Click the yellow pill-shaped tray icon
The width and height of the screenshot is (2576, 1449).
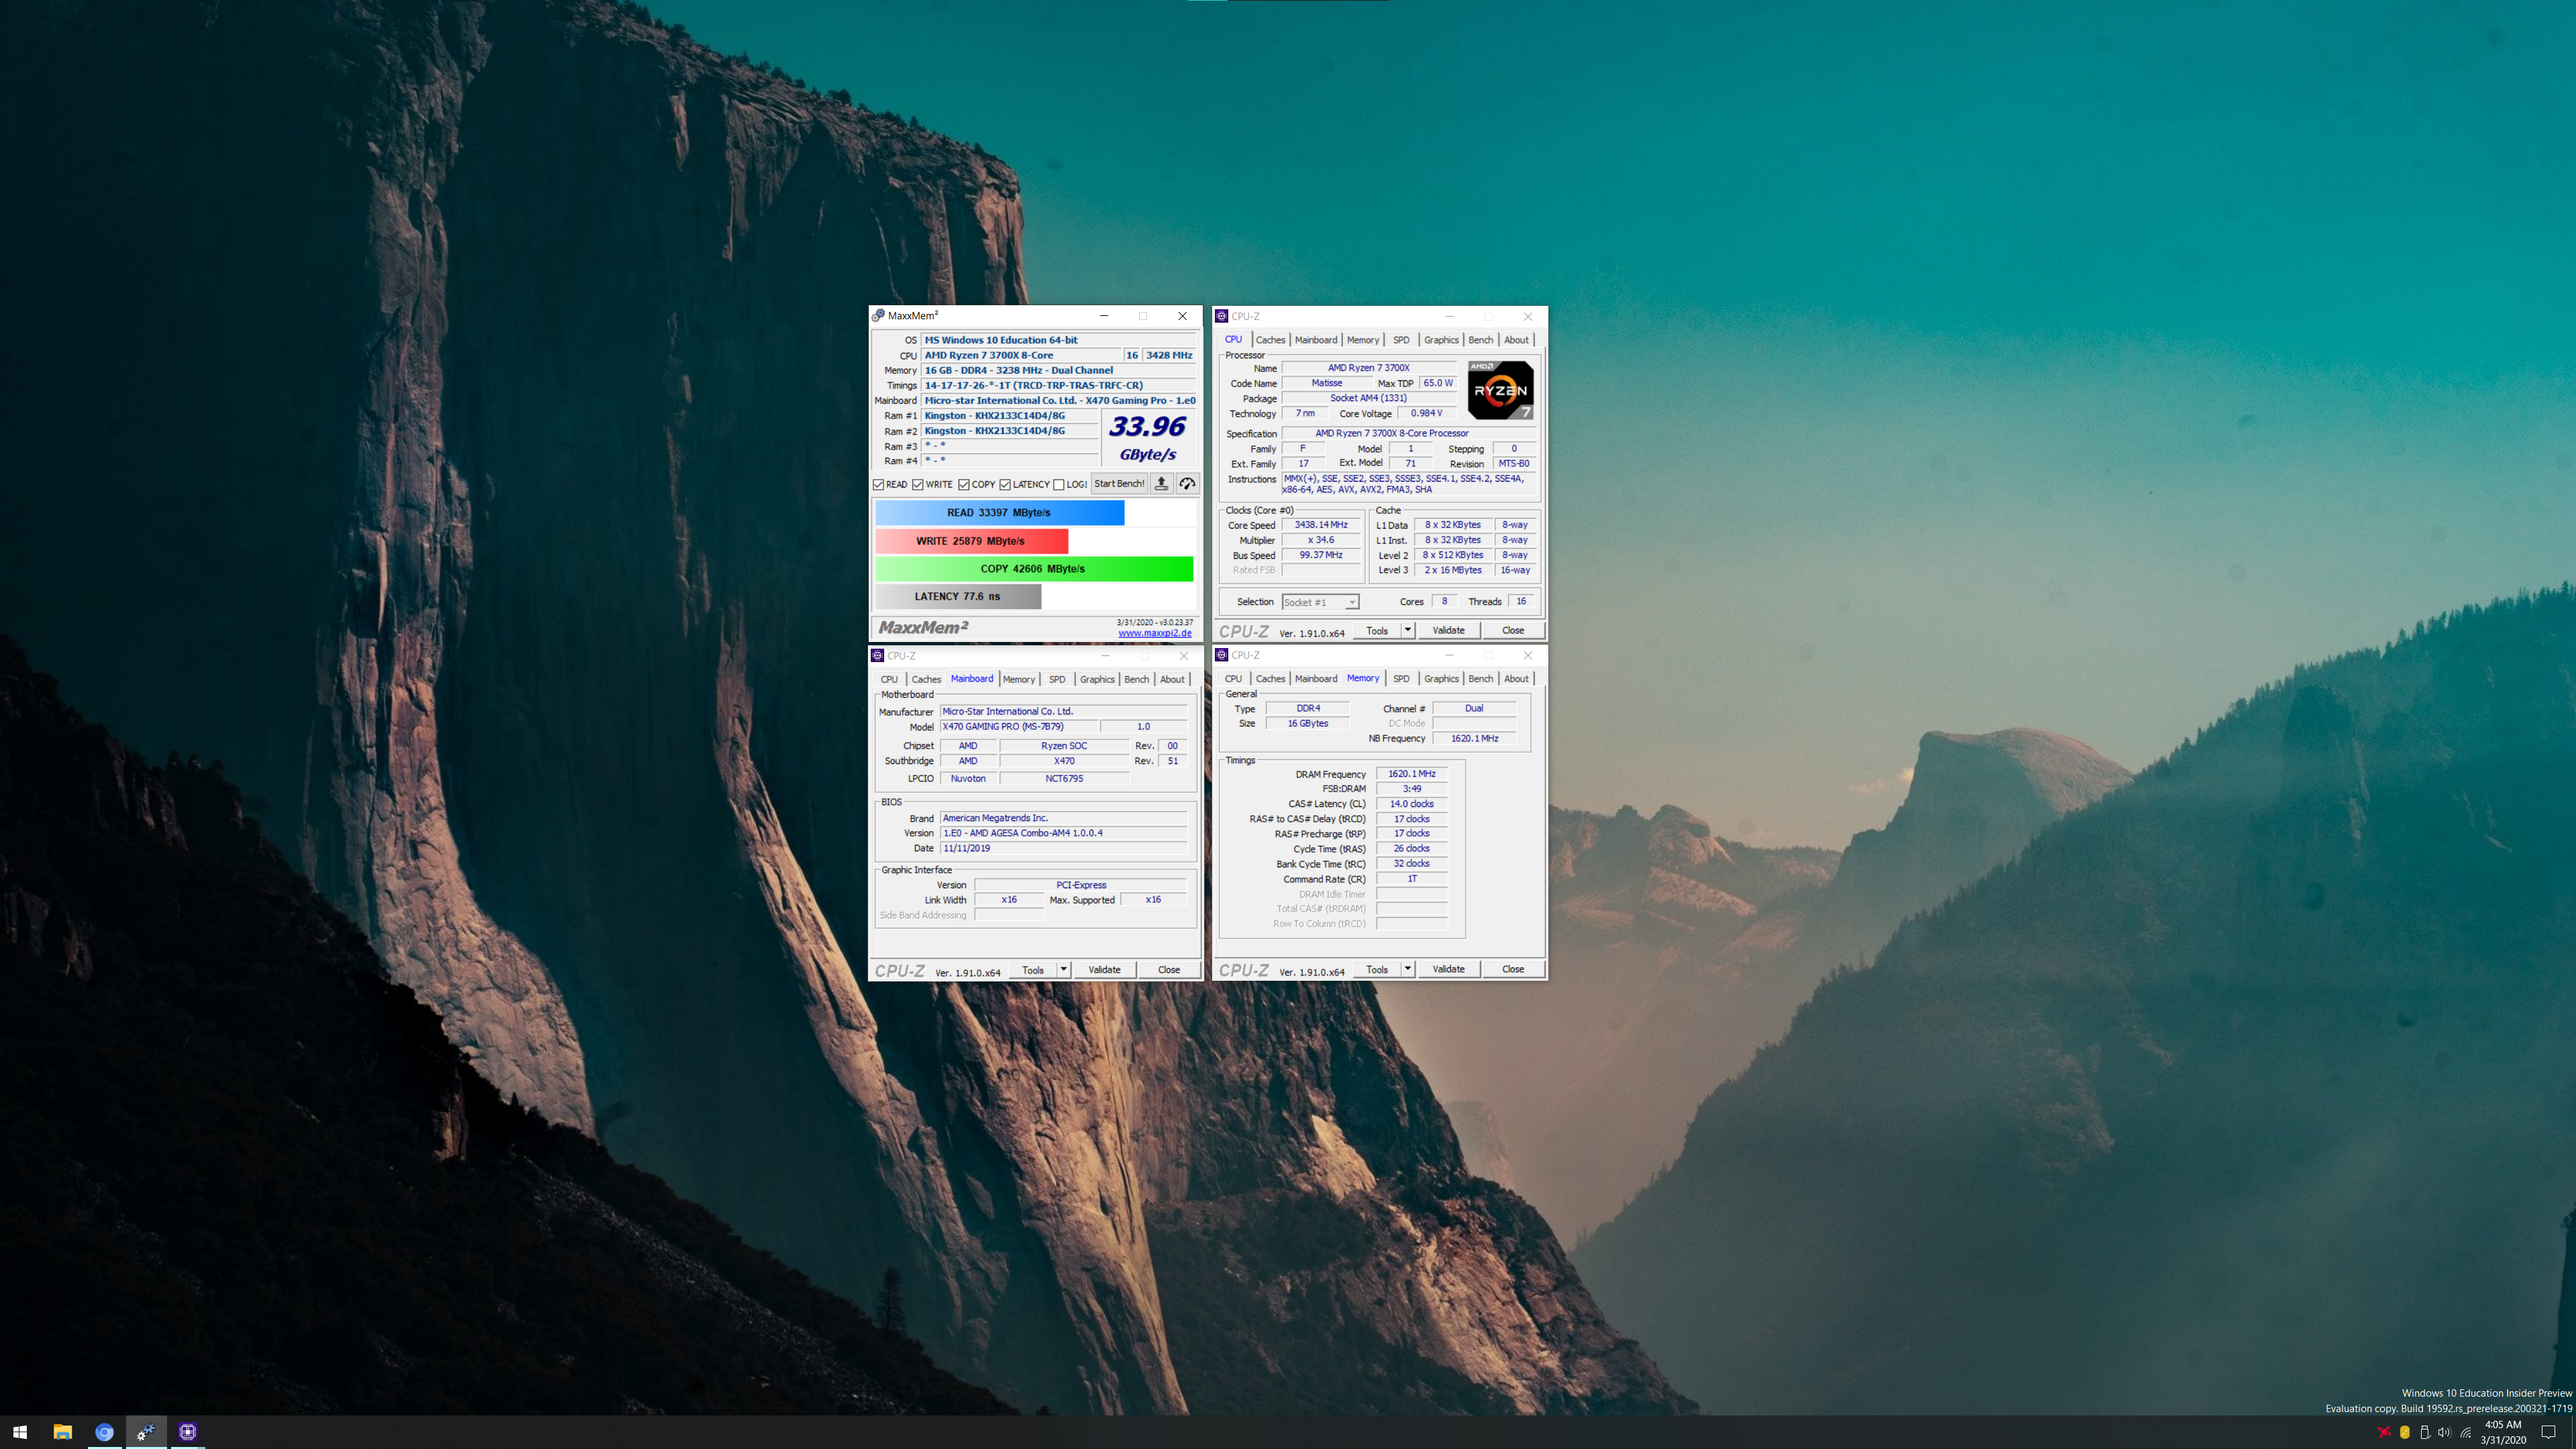point(2404,1432)
